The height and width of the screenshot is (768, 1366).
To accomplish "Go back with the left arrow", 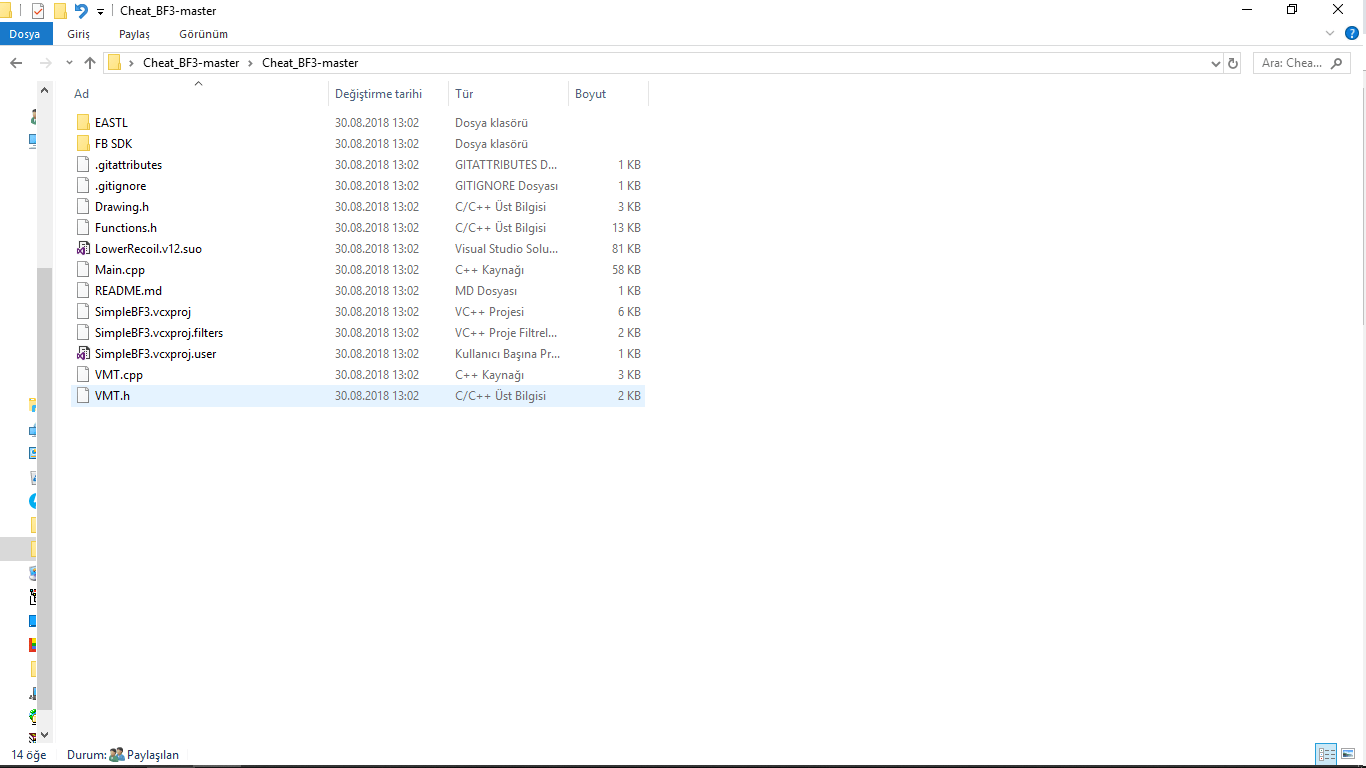I will 16,63.
